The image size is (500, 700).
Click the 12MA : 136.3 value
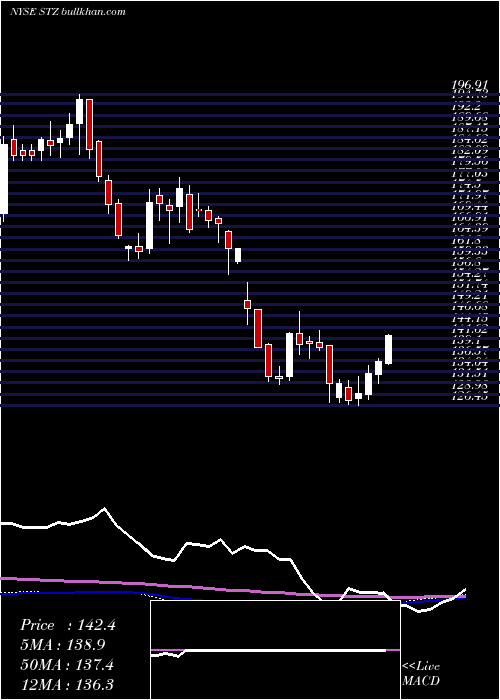click(67, 685)
